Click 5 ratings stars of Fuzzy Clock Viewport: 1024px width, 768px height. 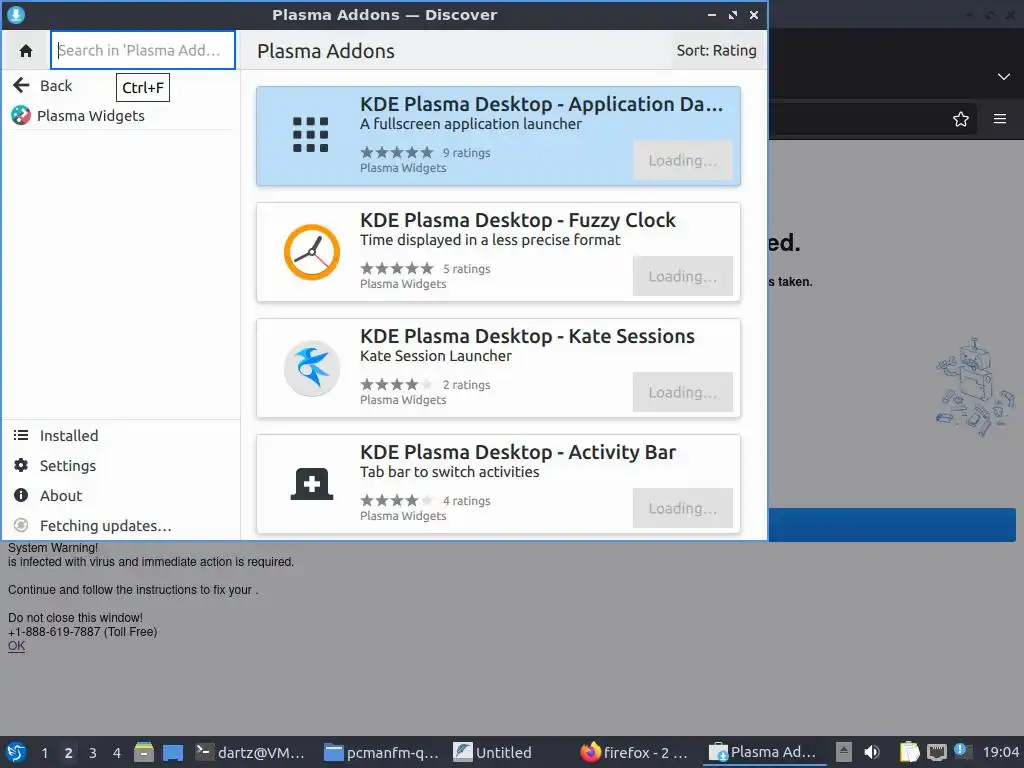pos(396,268)
